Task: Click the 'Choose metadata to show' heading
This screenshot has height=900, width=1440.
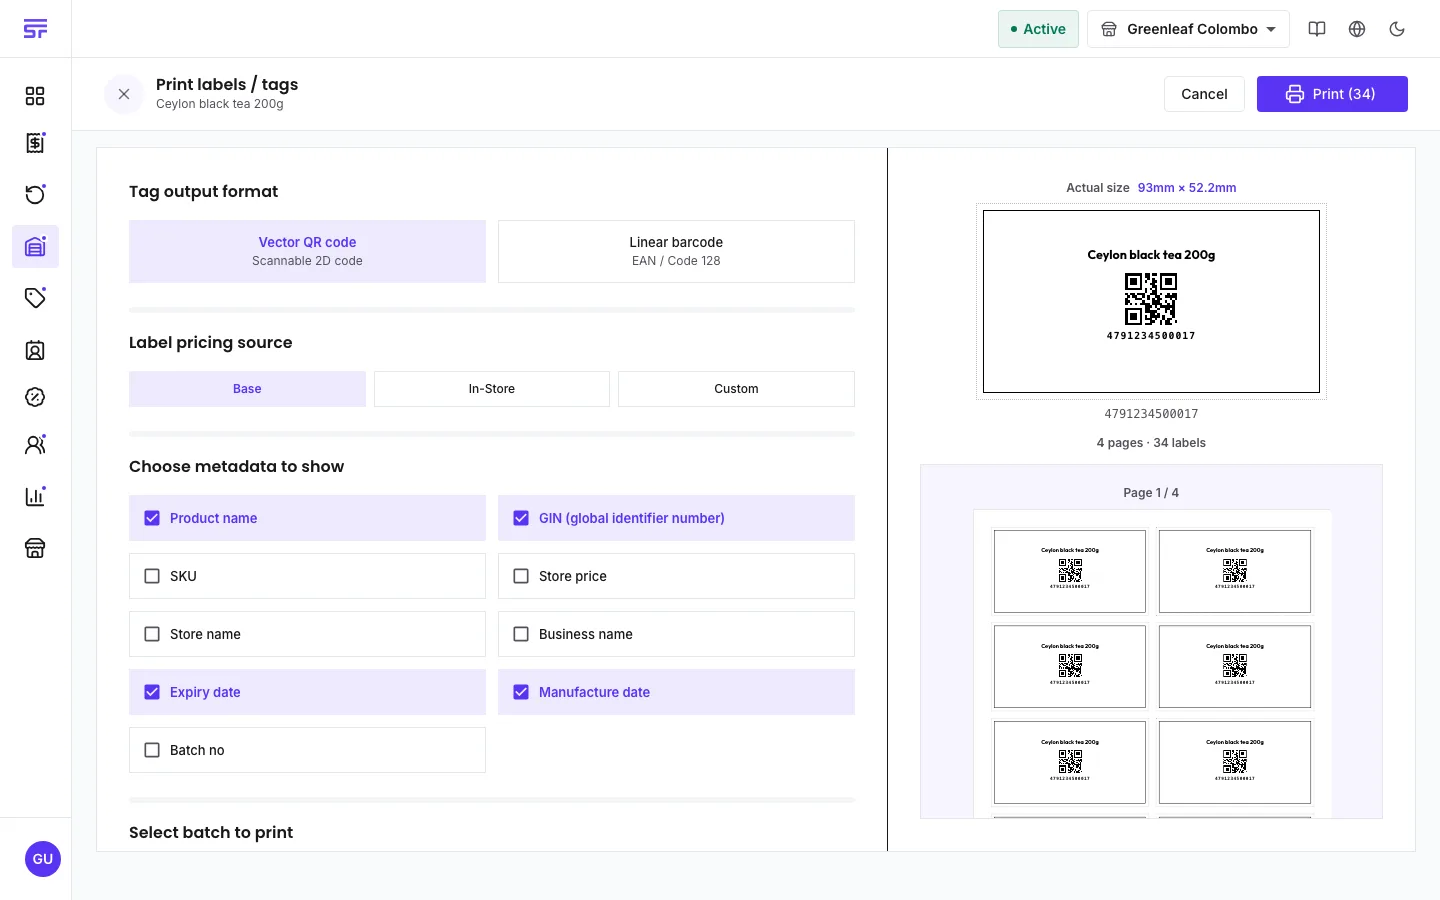Action: tap(236, 466)
